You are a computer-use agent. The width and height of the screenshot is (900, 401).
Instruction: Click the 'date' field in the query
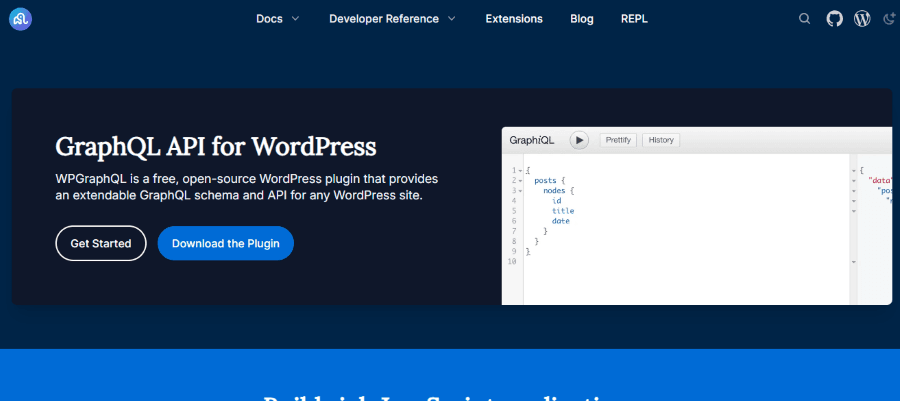[561, 221]
